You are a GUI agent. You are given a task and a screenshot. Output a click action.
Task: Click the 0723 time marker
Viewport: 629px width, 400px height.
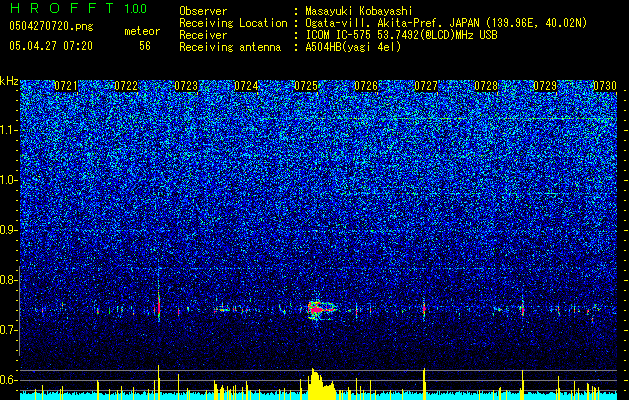click(186, 86)
